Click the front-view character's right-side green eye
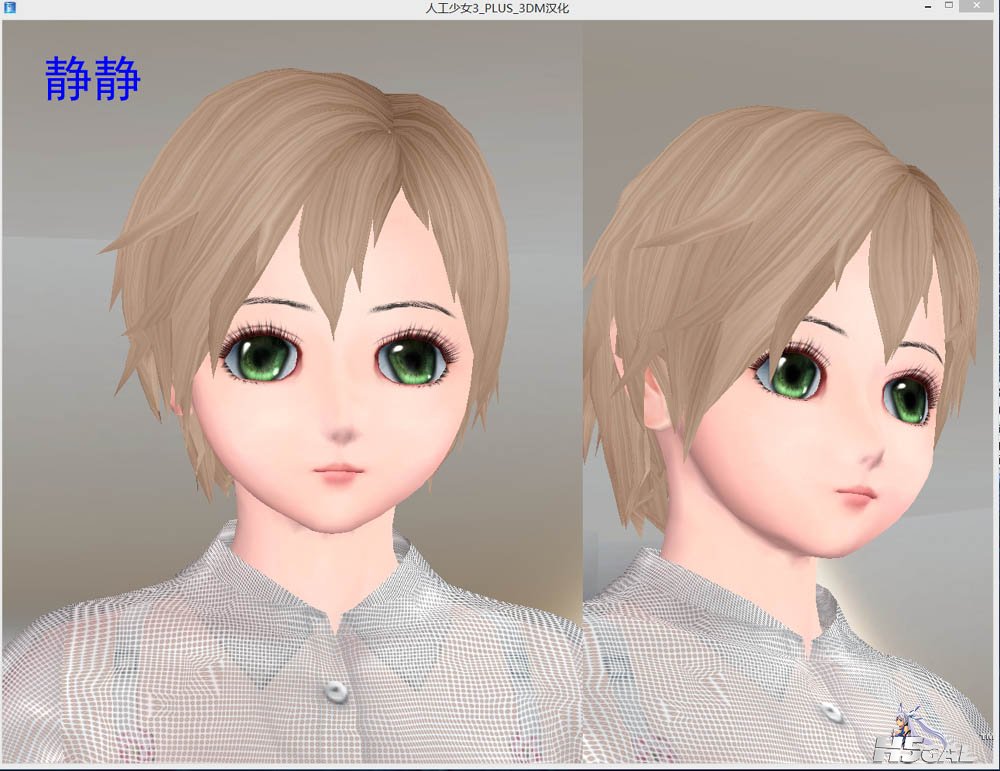 (412, 361)
